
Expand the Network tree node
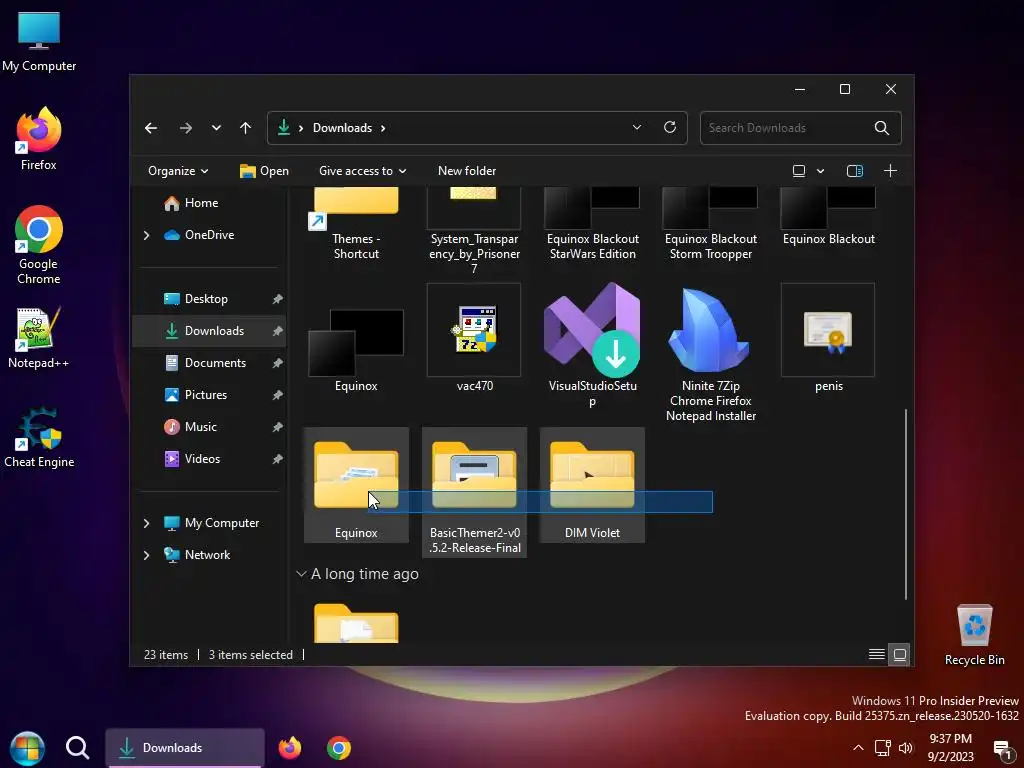pyautogui.click(x=146, y=555)
